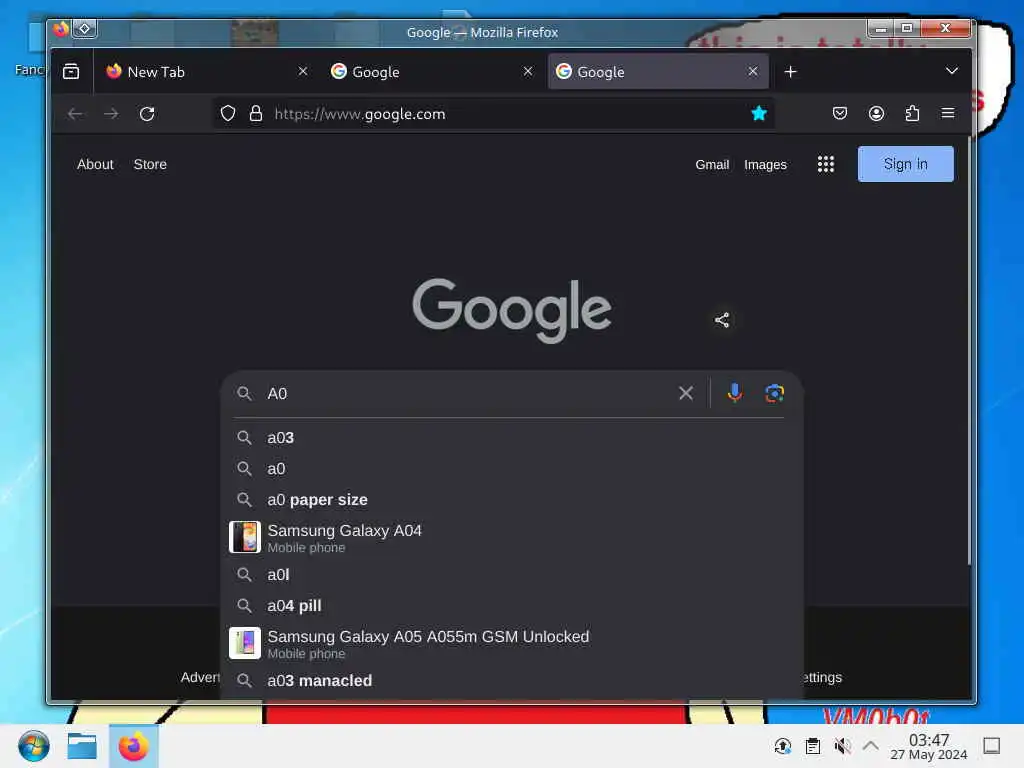Screen dimensions: 1024x768
Task: Show site security padlock info
Action: coord(255,114)
